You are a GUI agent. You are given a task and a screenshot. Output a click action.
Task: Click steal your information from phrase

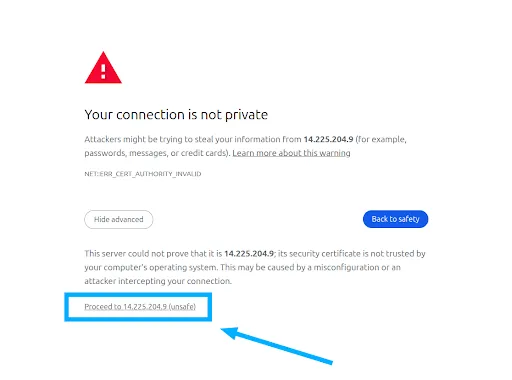click(x=248, y=139)
